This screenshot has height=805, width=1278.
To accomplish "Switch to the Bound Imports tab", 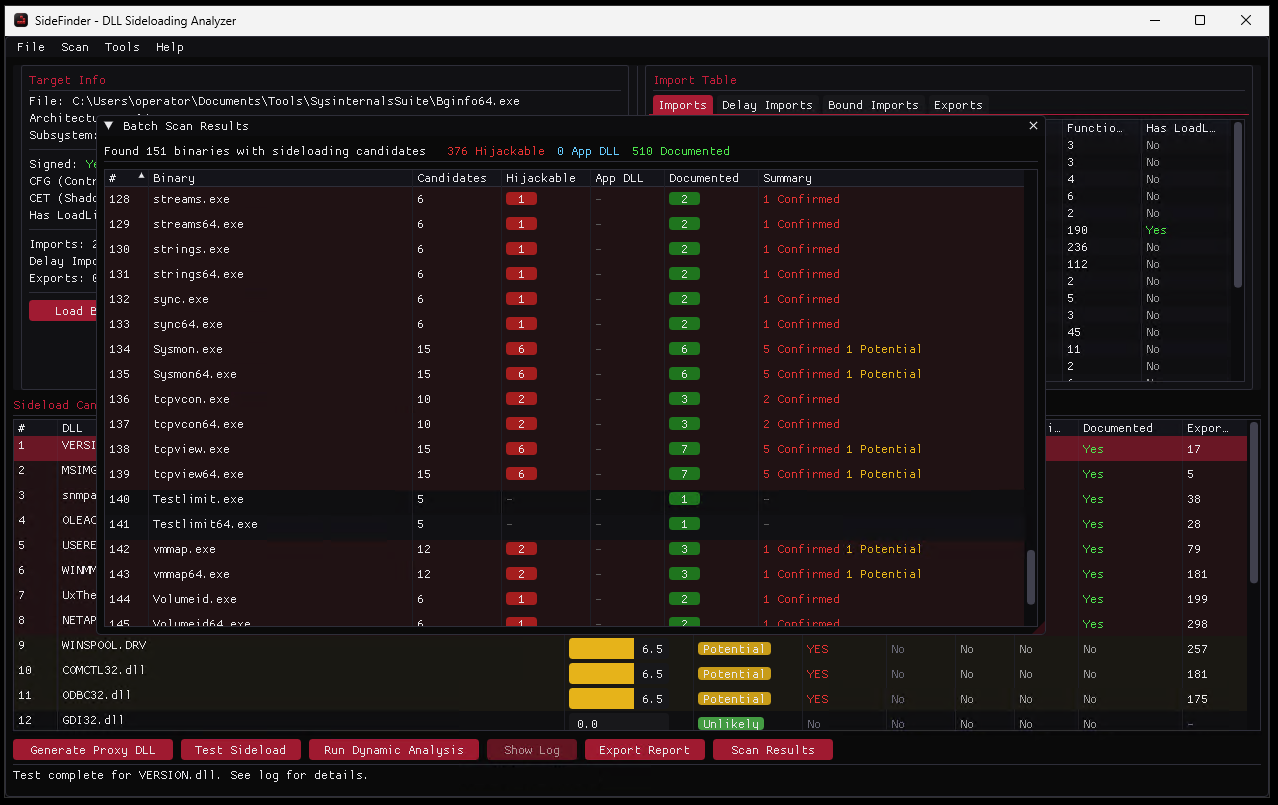I will pos(873,105).
